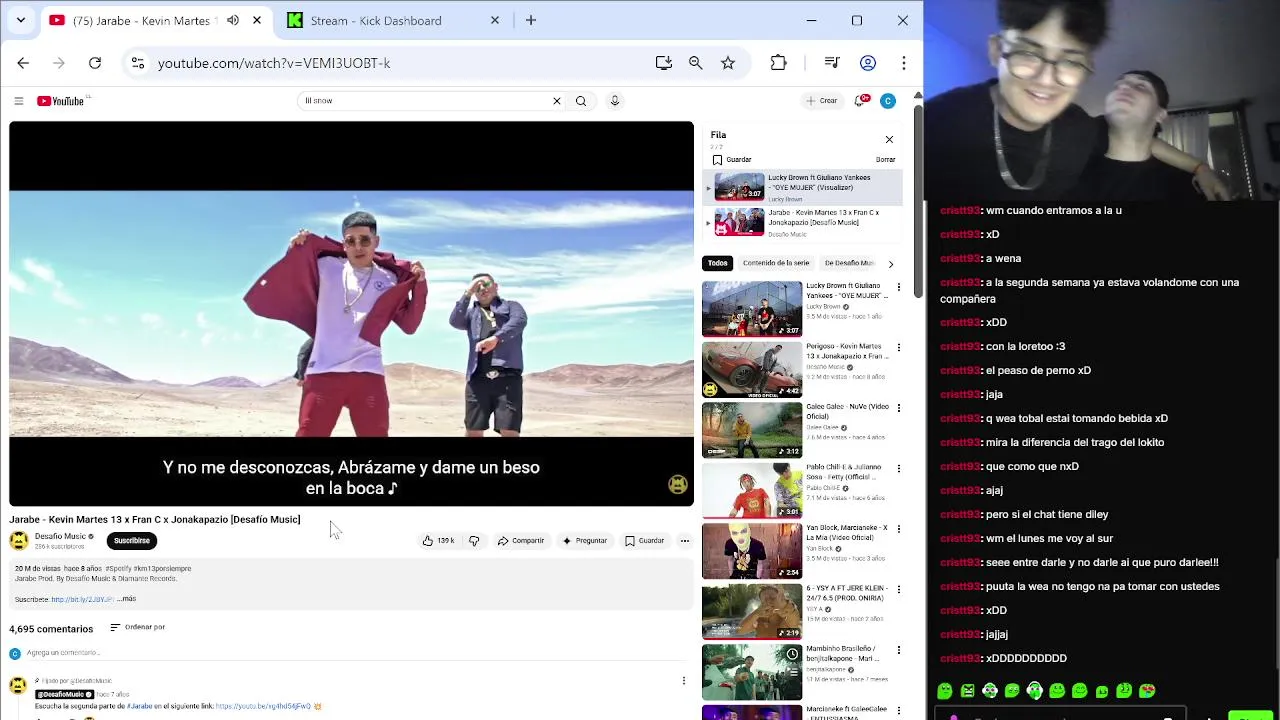Open Perigoso suggested video thumbnail
The image size is (1280, 720).
752,370
